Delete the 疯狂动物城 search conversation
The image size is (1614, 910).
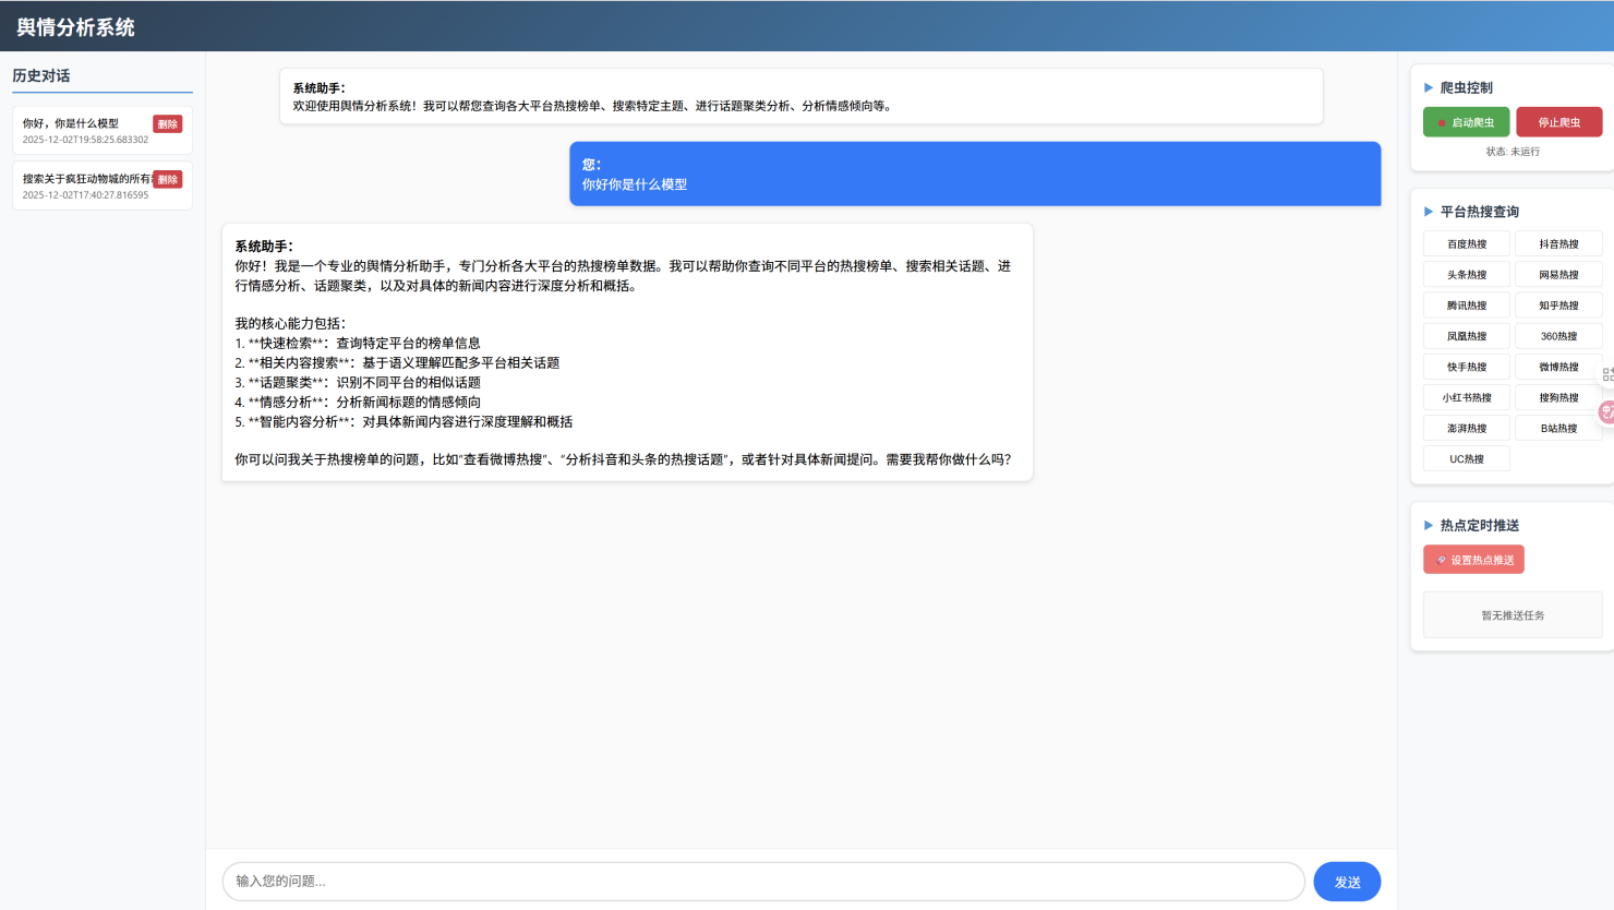167,180
